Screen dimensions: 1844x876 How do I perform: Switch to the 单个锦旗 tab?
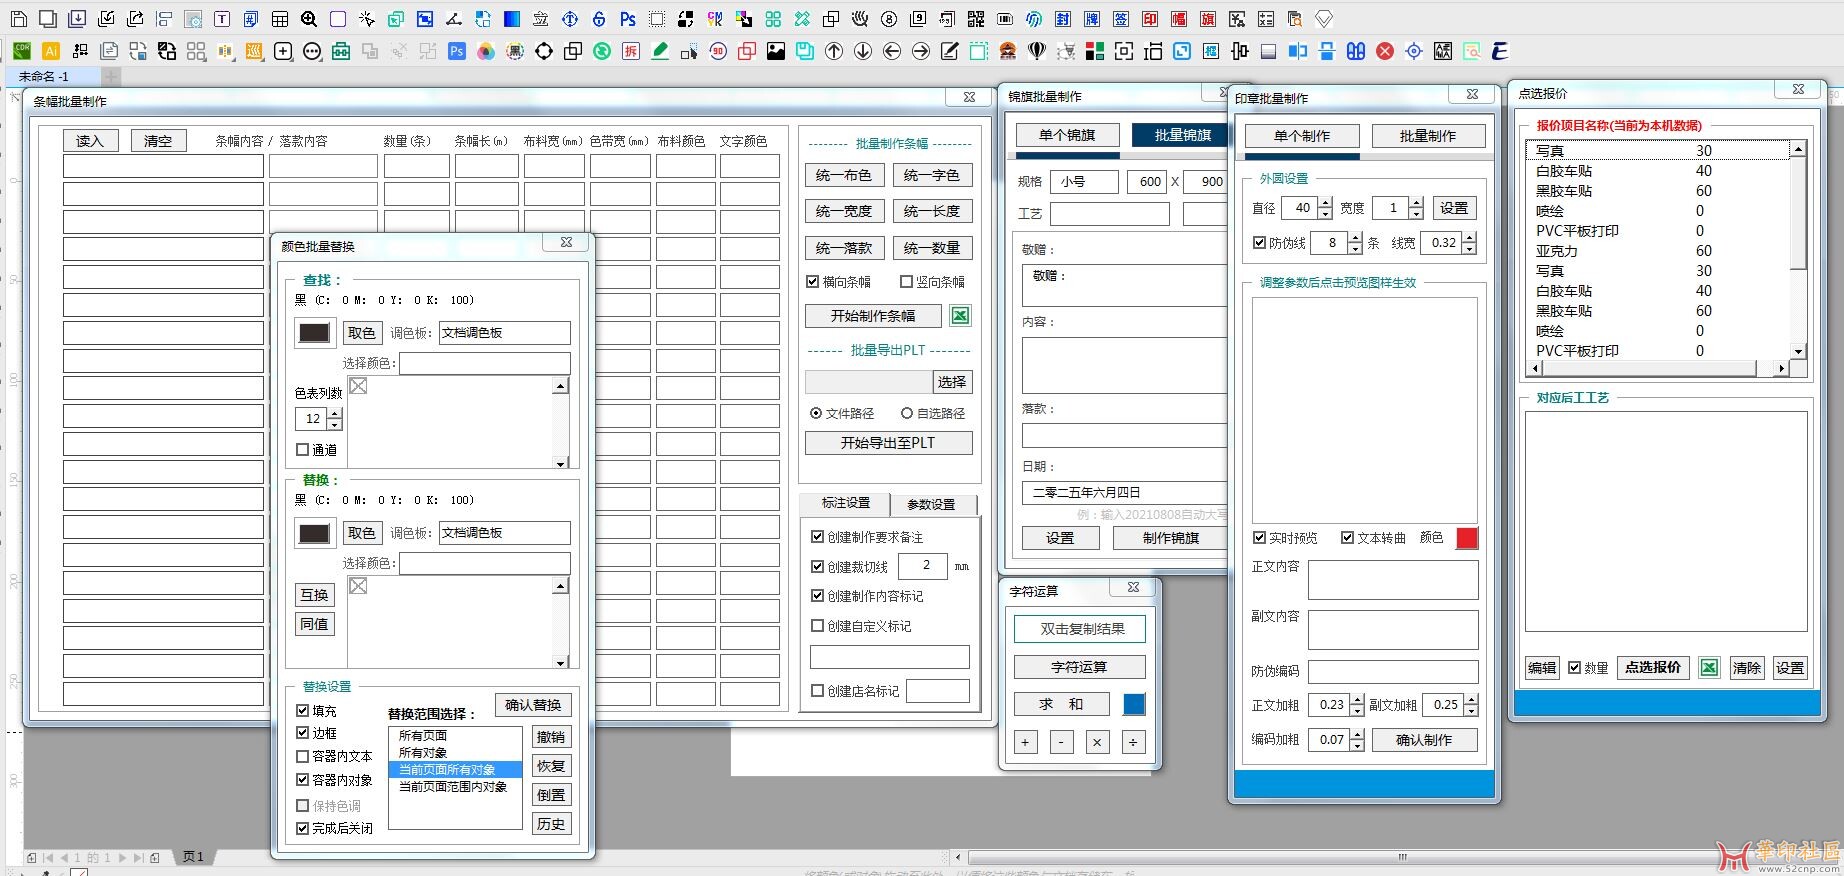tap(1067, 135)
